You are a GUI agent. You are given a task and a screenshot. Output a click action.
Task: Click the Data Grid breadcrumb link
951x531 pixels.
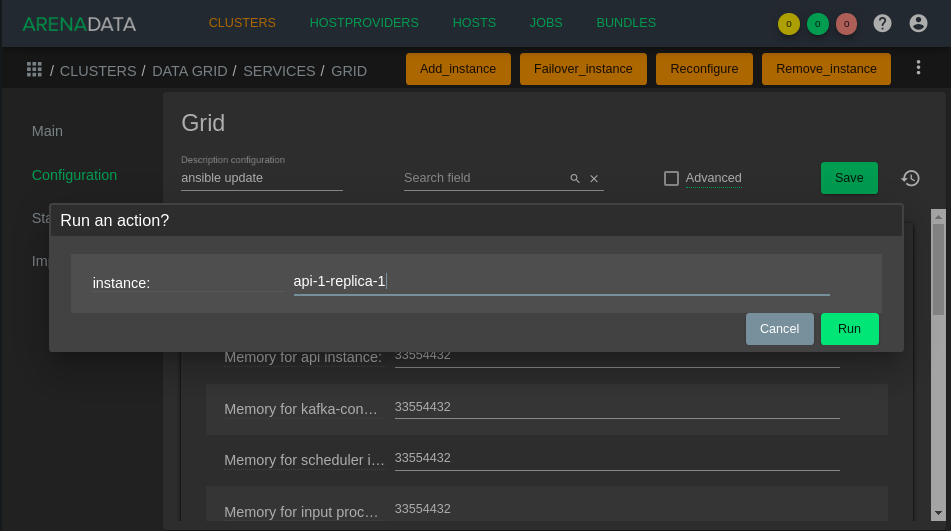click(x=189, y=71)
